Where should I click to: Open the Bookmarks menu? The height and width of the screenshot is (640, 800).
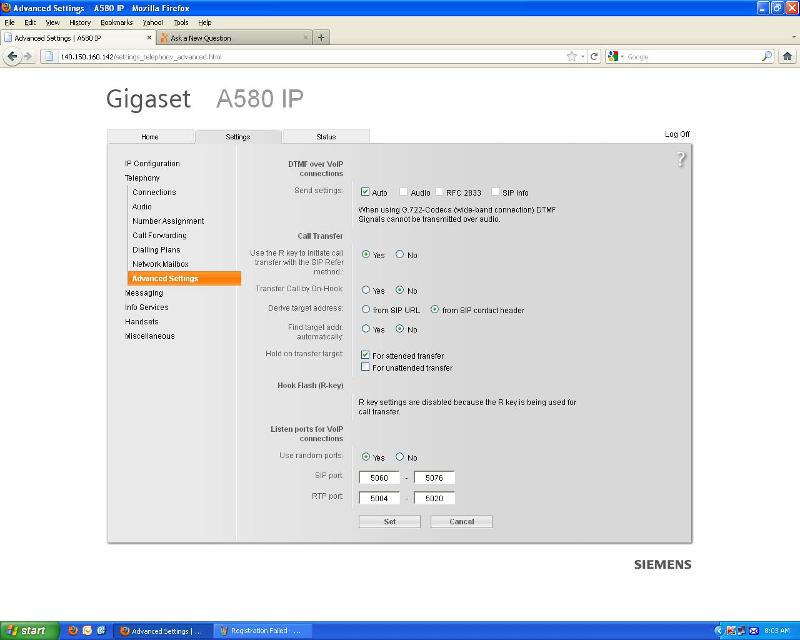[116, 22]
